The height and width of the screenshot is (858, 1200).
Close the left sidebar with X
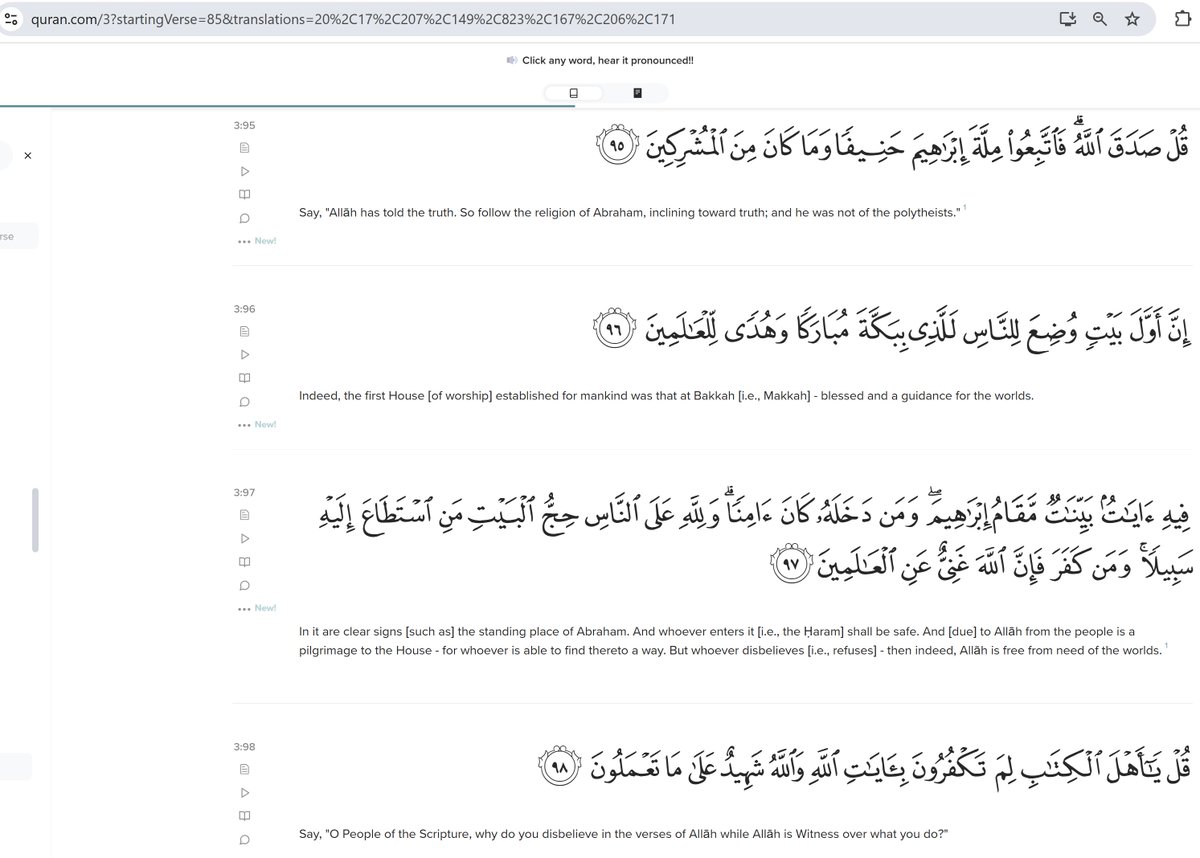click(27, 156)
